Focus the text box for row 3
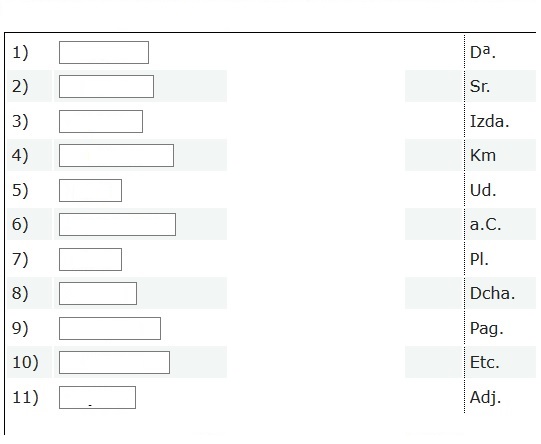The width and height of the screenshot is (541, 444). click(x=101, y=121)
